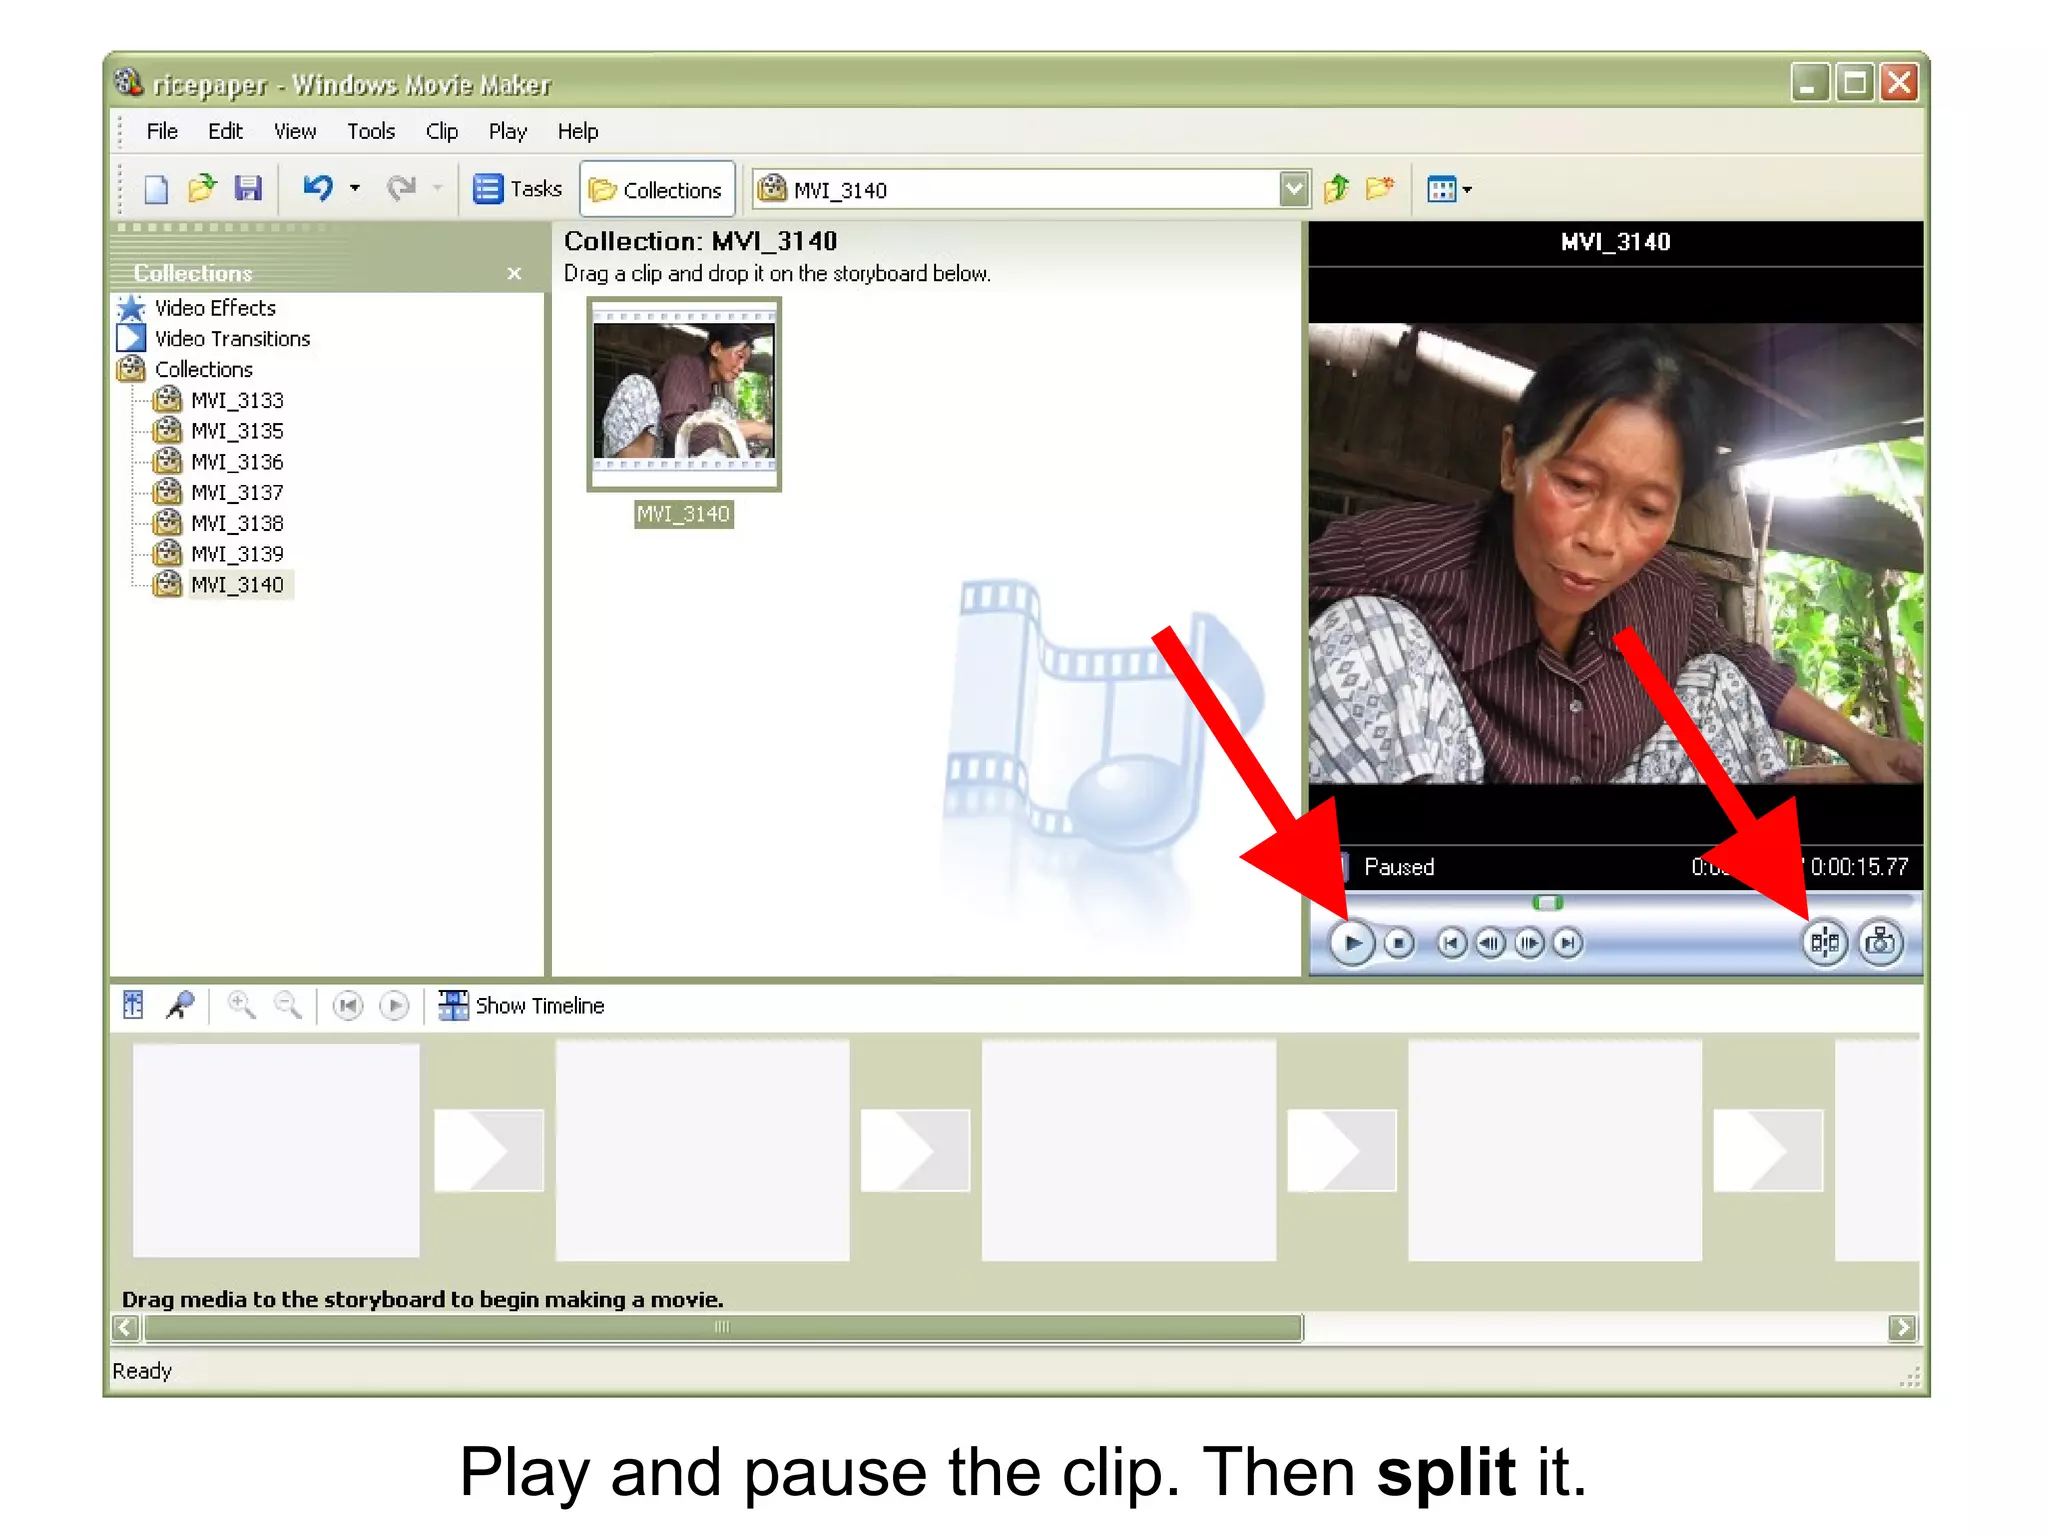Open the File menu
The image size is (2048, 1536).
[x=162, y=131]
